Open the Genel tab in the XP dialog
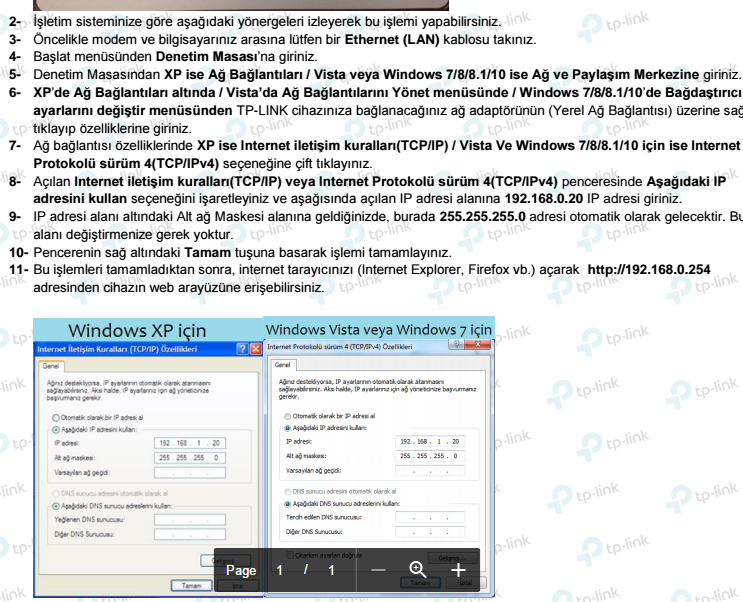The width and height of the screenshot is (743, 602). point(51,366)
